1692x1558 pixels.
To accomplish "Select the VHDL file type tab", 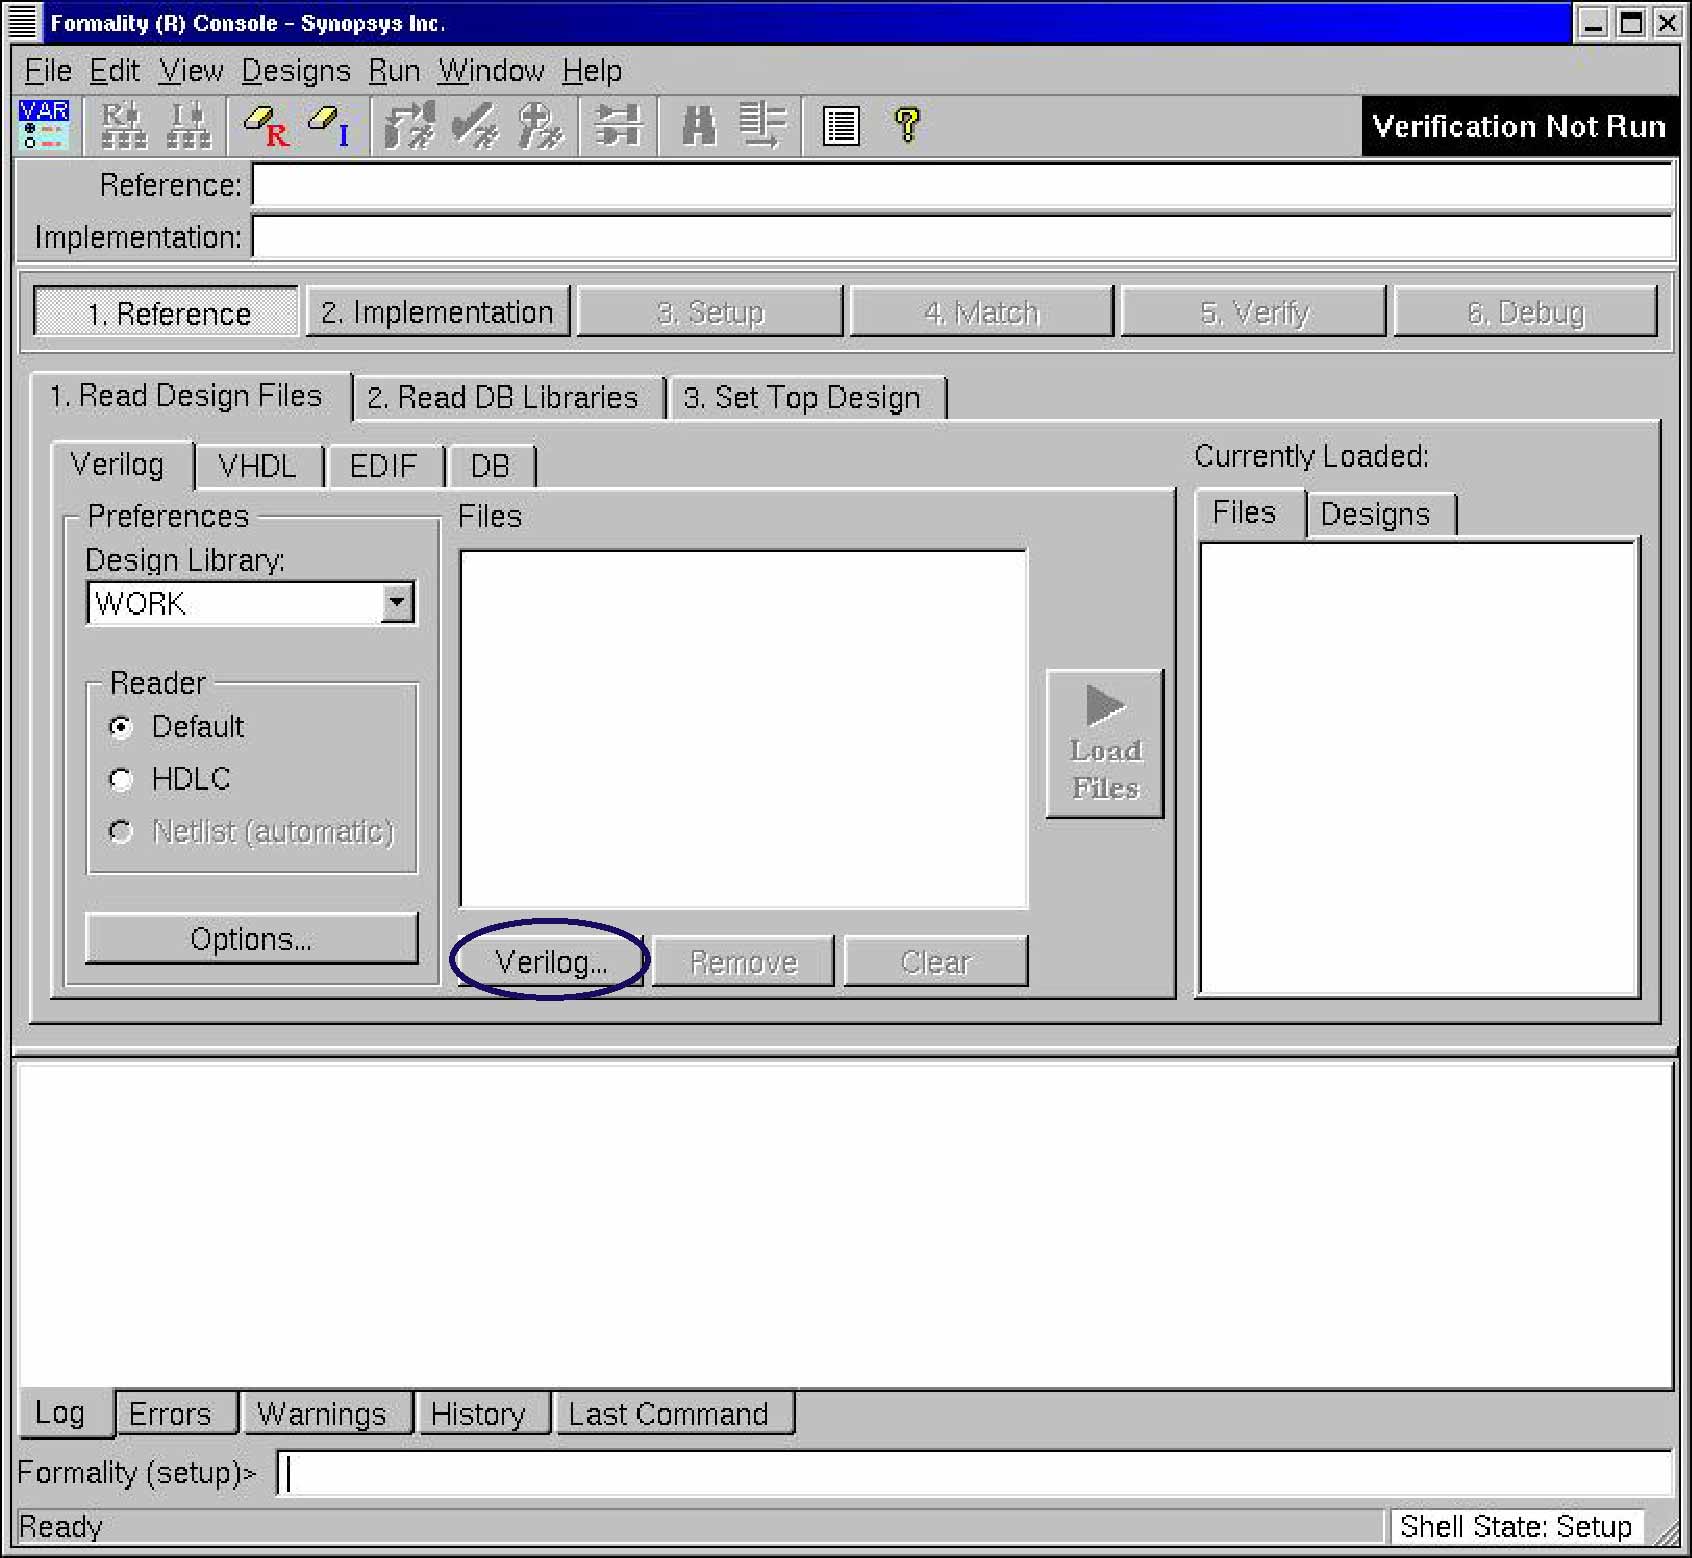I will pyautogui.click(x=260, y=466).
